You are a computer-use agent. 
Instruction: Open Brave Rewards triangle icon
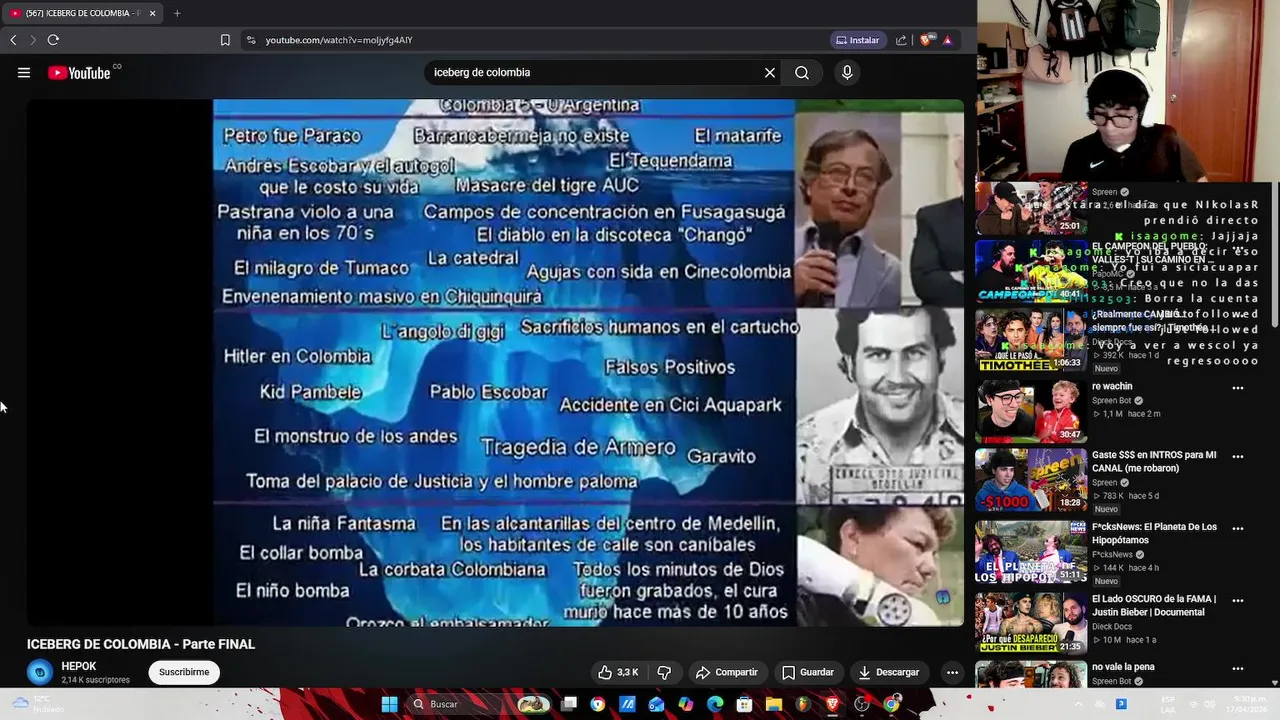click(x=947, y=40)
